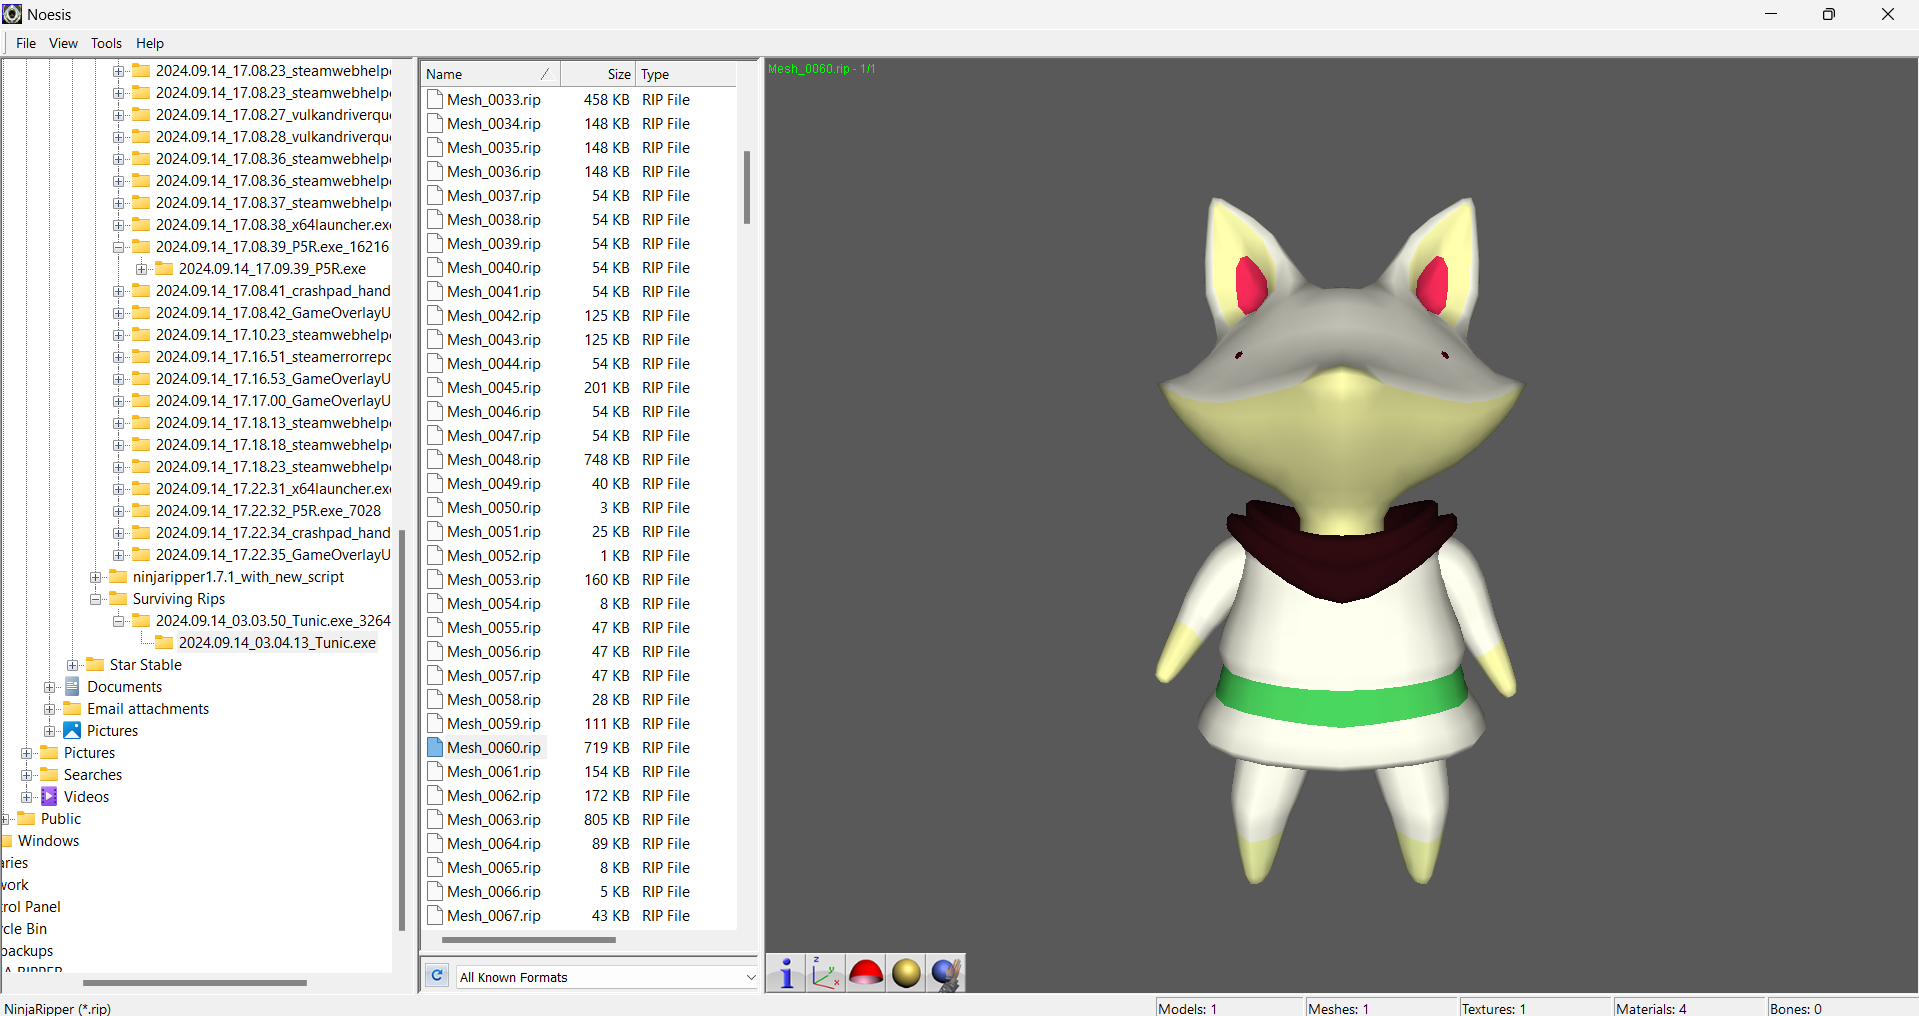
Task: Expand the ninjaripper1.7.1_with_new_script folder
Action: click(96, 577)
